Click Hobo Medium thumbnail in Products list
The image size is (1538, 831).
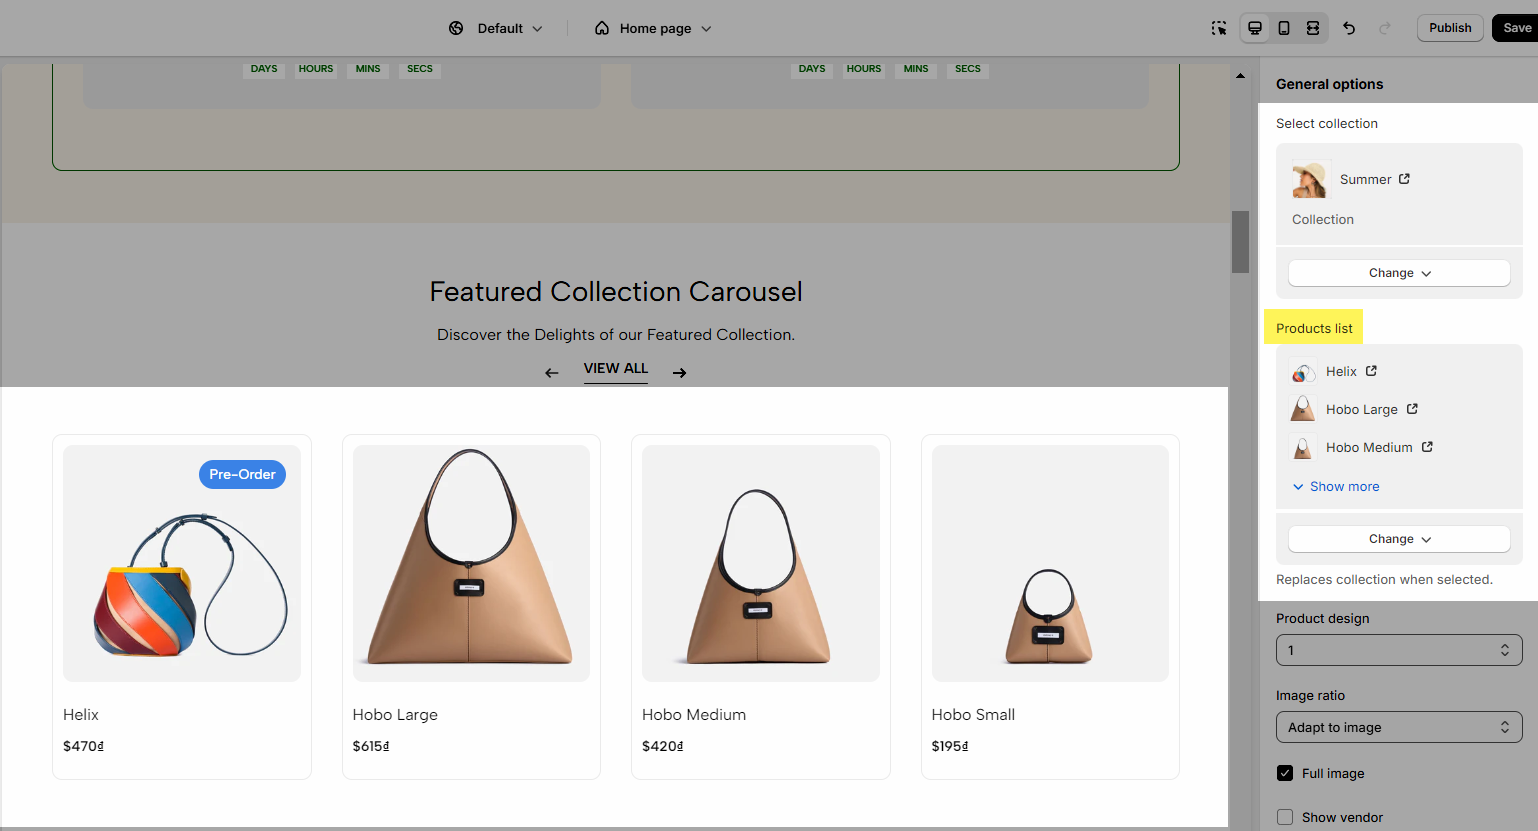(x=1303, y=447)
